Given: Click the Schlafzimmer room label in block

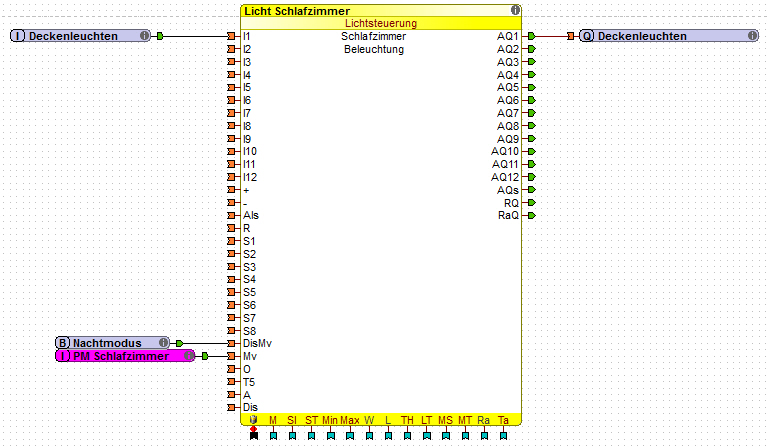Looking at the screenshot, I should coord(374,36).
